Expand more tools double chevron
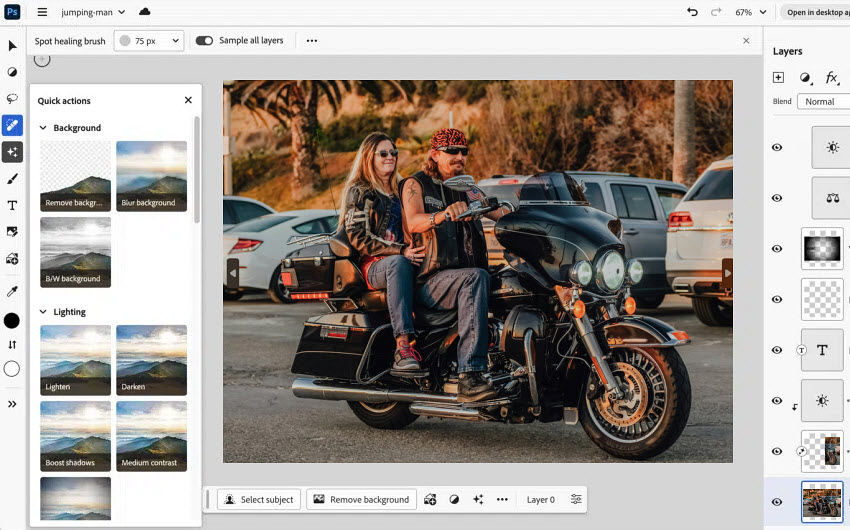 [12, 404]
